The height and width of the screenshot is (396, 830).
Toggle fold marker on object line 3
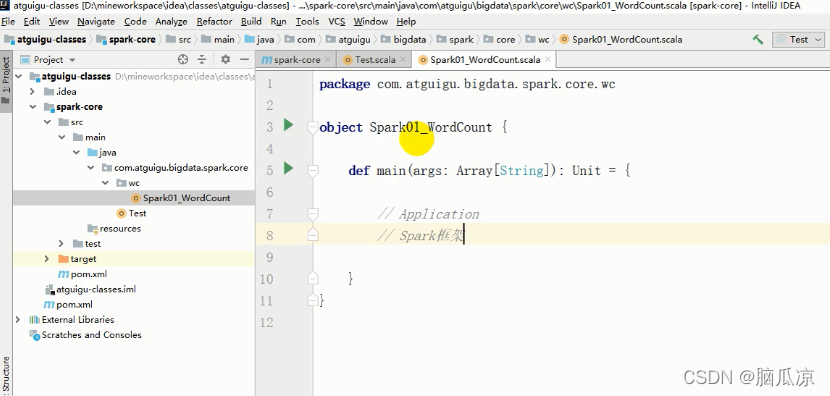click(313, 127)
